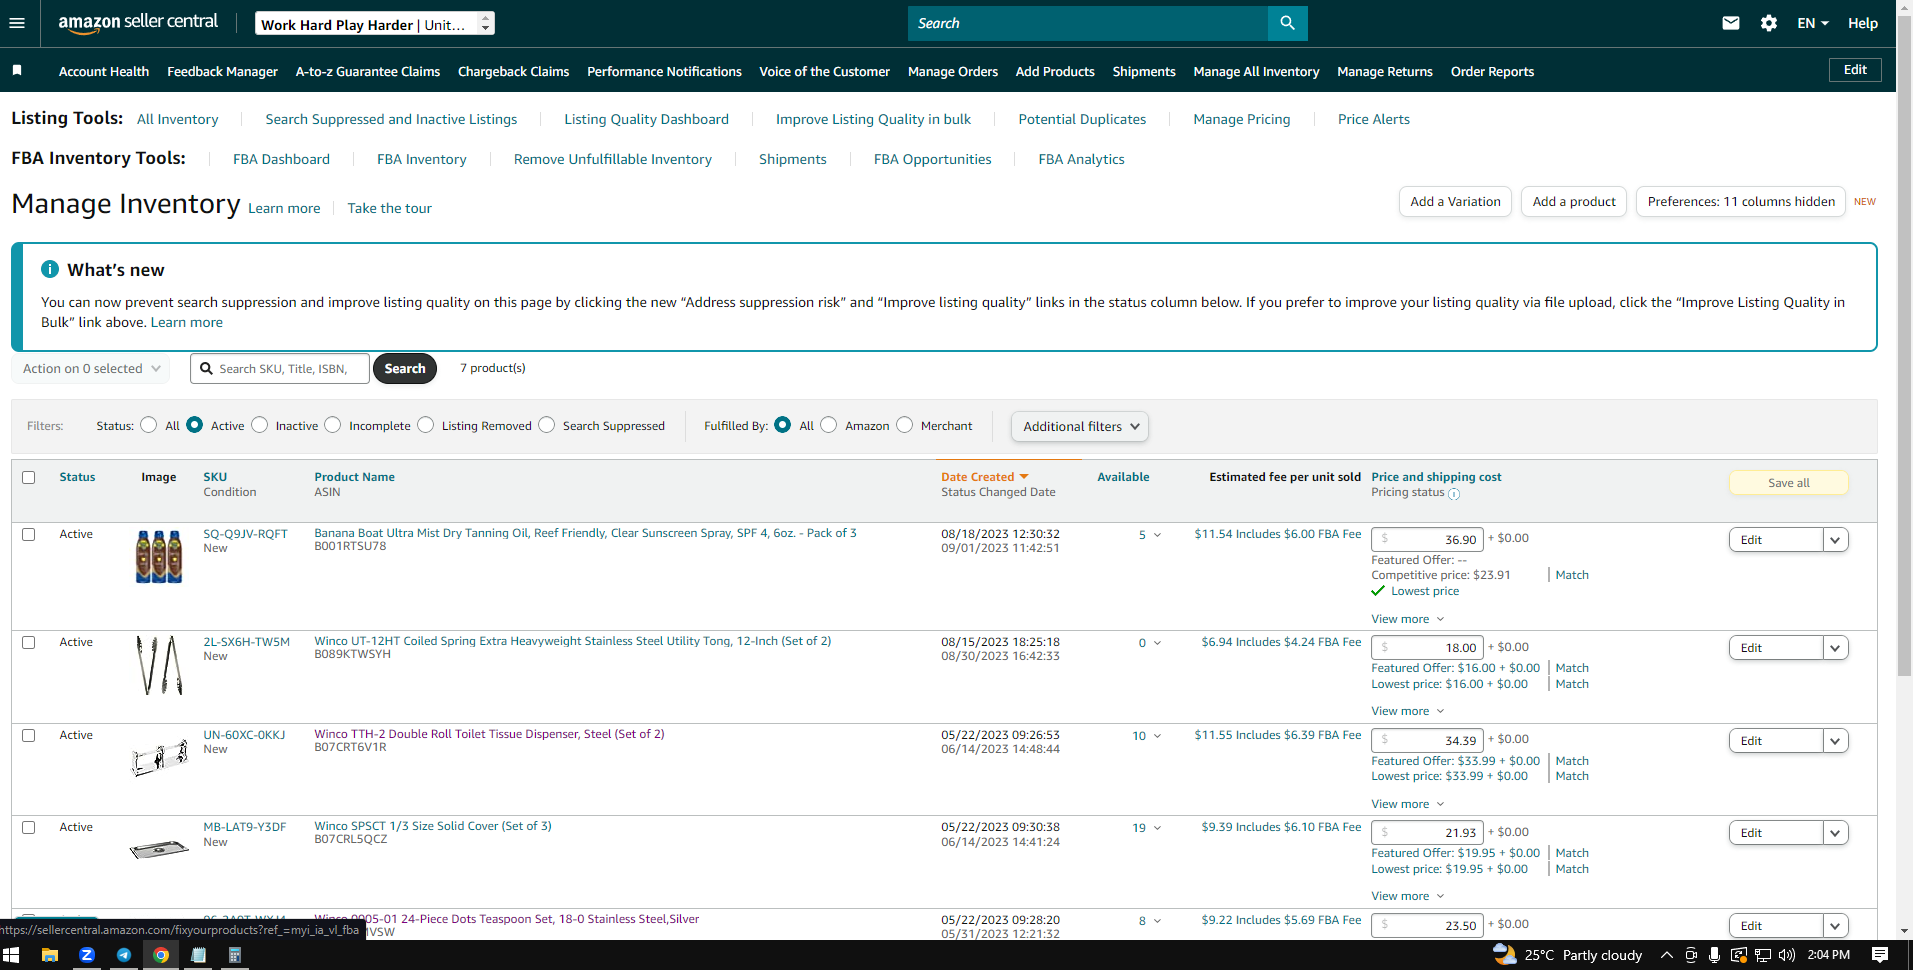This screenshot has width=1913, height=970.
Task: Open Preferences: 11 columns hidden
Action: click(1741, 202)
